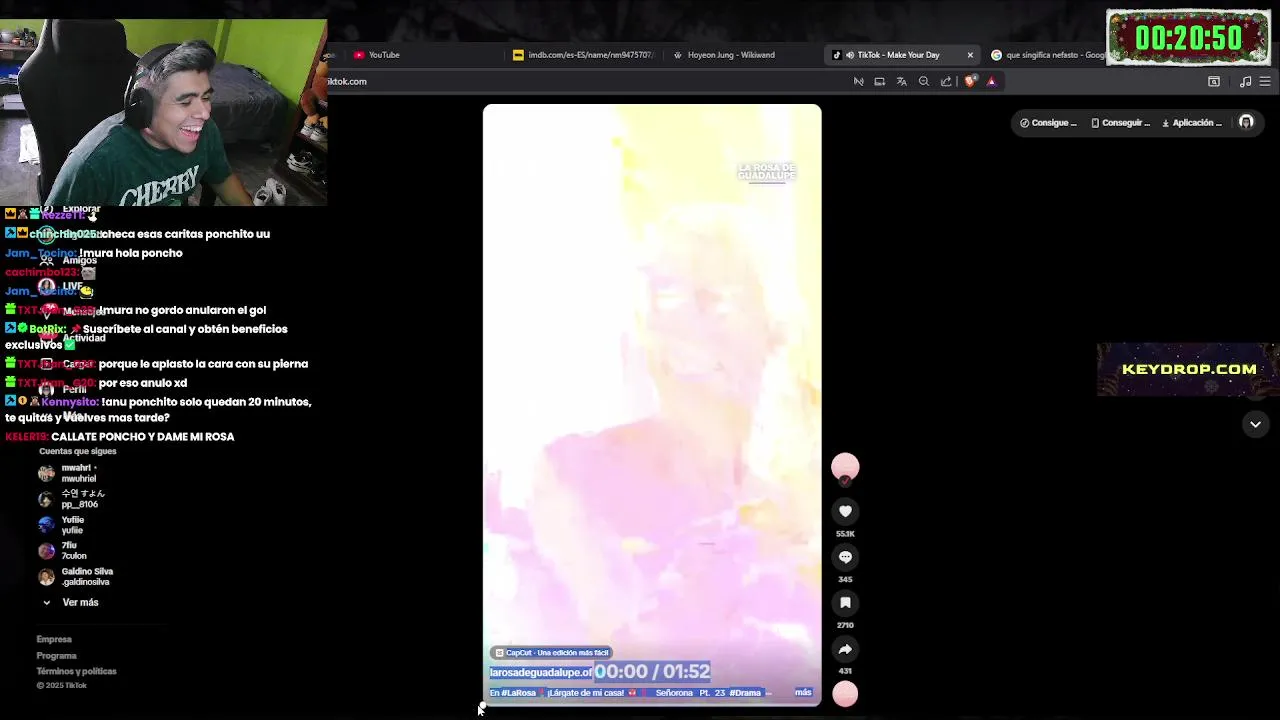Open the creator avatar above the like button

(845, 467)
